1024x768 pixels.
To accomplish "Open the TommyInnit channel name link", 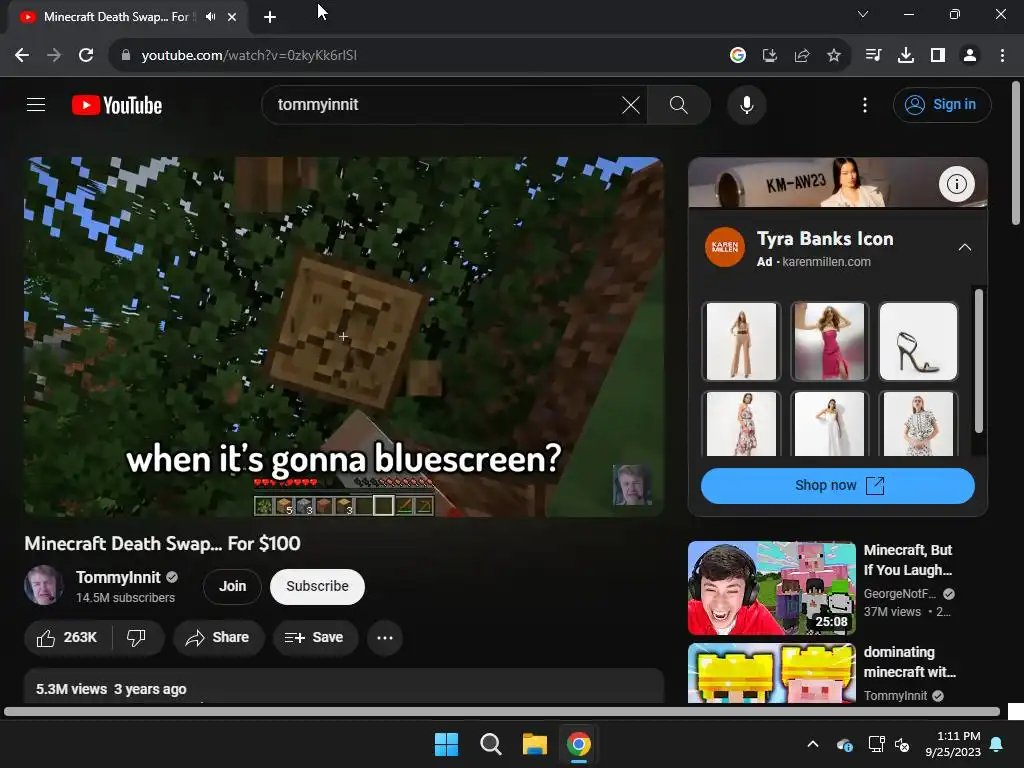I will (118, 577).
